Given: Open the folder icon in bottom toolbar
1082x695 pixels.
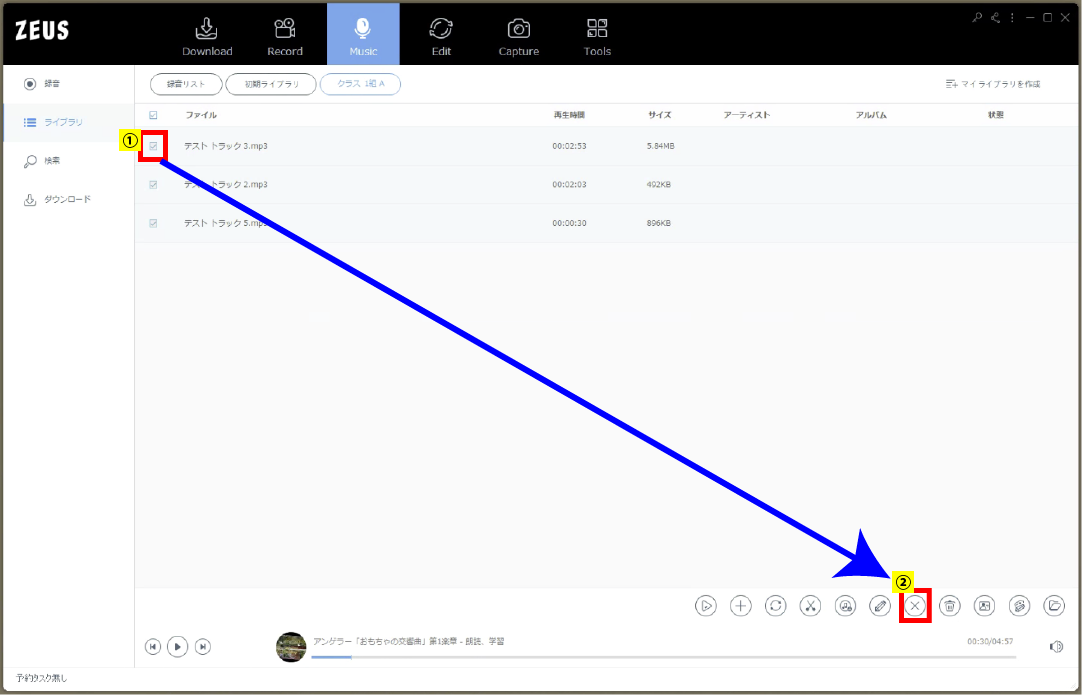Looking at the screenshot, I should pos(1054,605).
